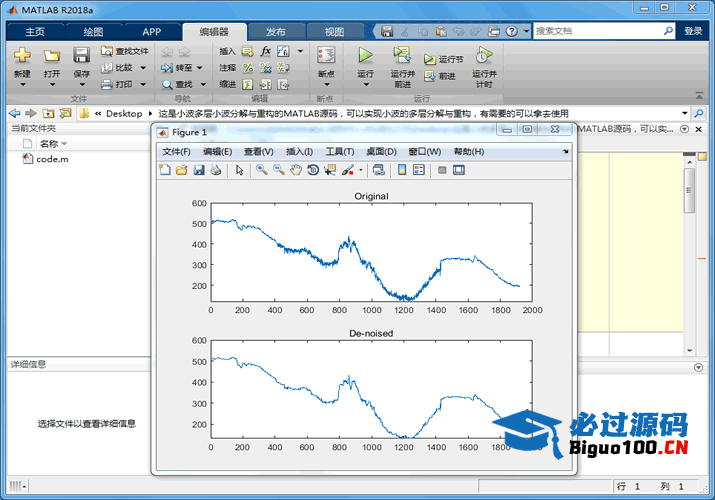Toggle the rotate 3D tool
This screenshot has width=715, height=500.
[x=313, y=170]
